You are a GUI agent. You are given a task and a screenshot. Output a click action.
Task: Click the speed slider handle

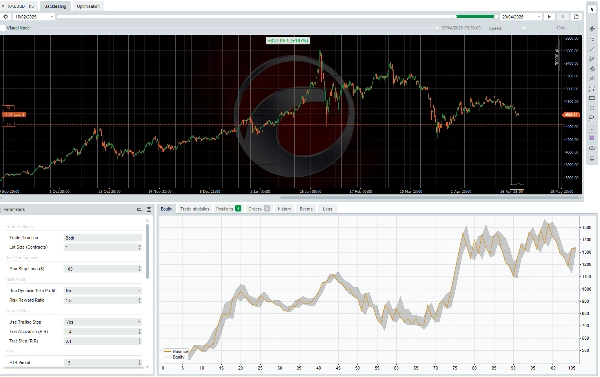524,28
